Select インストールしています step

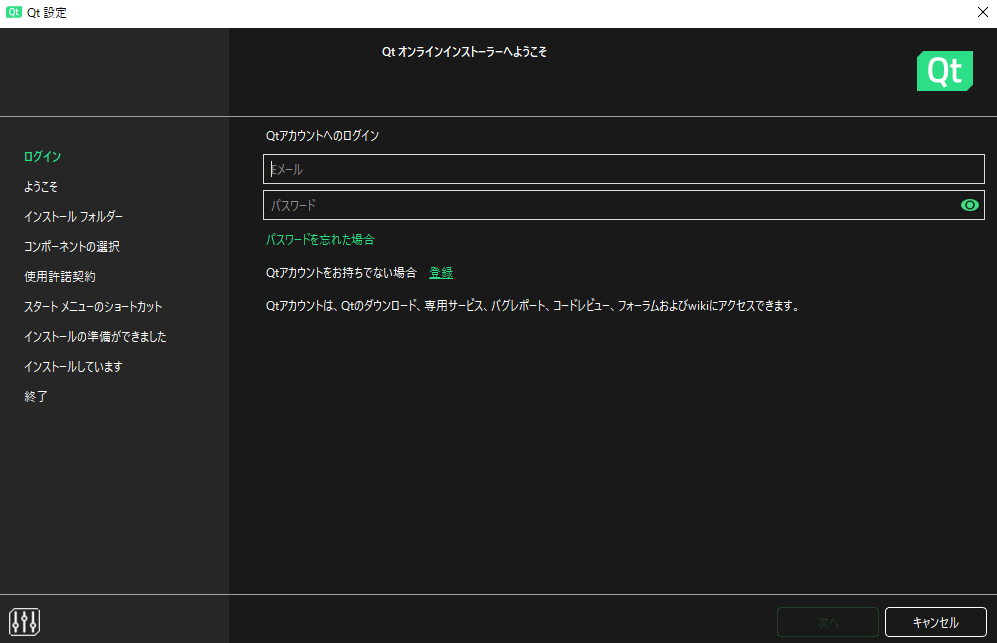[73, 366]
